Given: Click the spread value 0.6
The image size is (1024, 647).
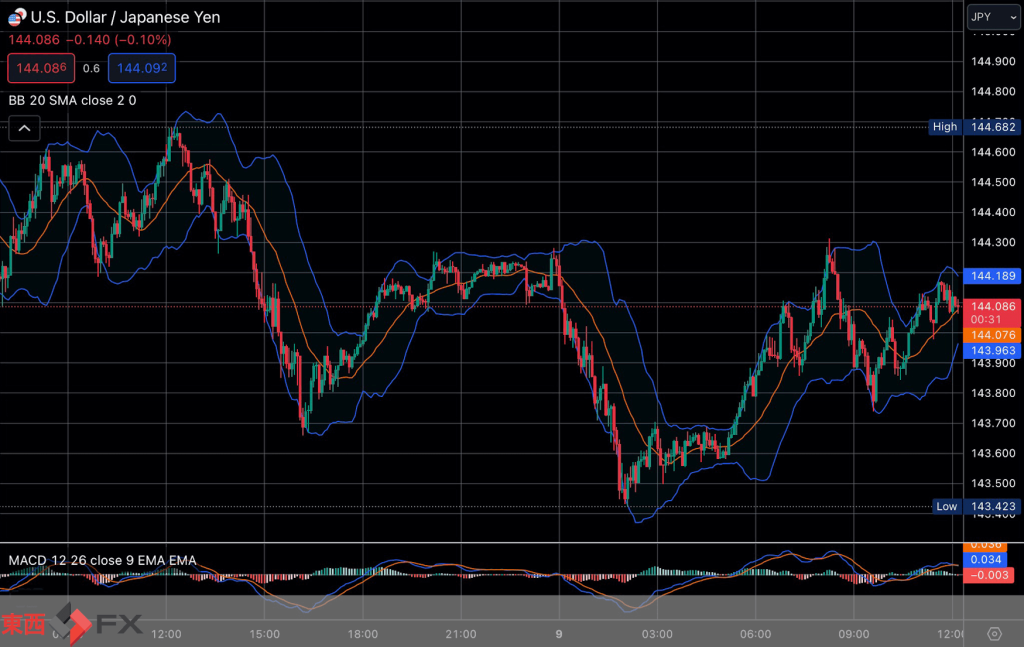Looking at the screenshot, I should (91, 69).
